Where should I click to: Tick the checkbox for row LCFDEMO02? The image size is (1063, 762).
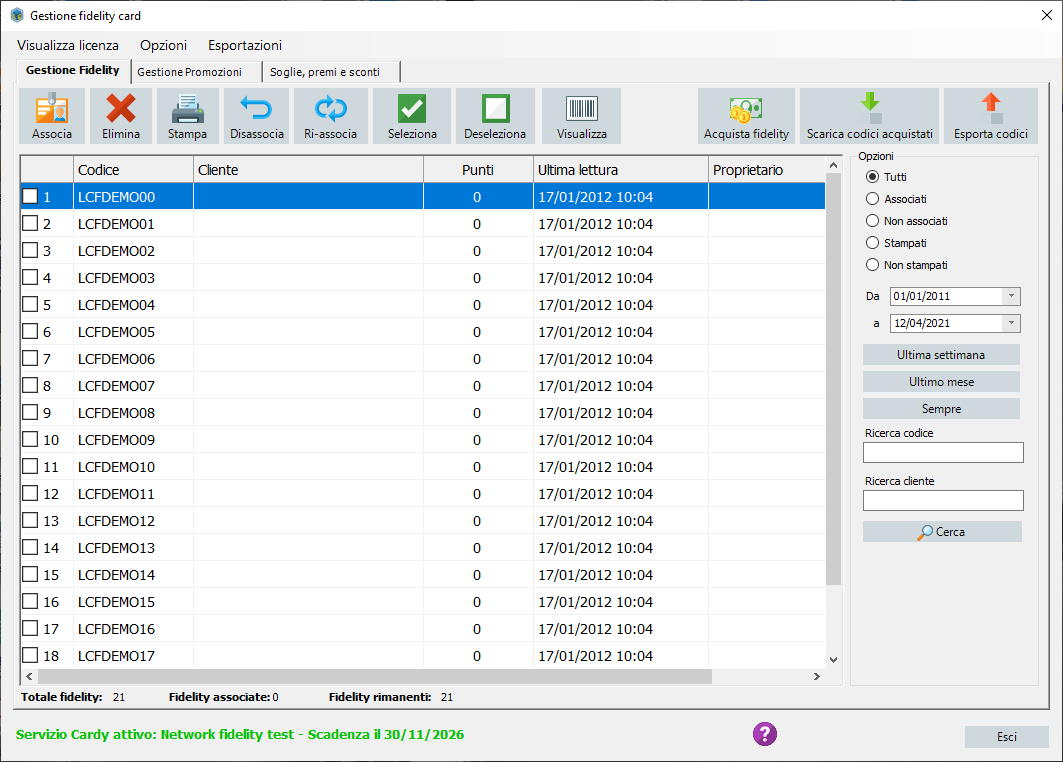coord(30,250)
